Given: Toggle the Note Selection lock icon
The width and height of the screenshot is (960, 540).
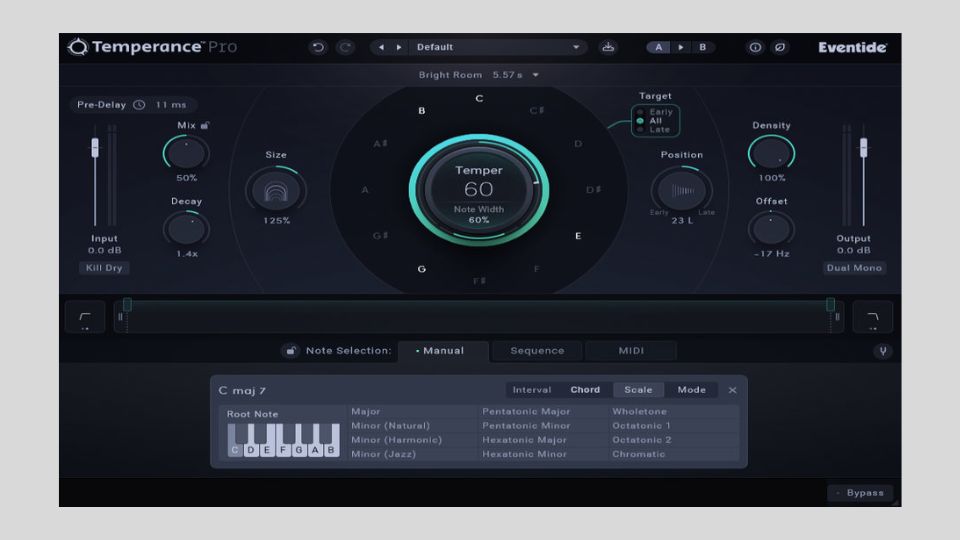Looking at the screenshot, I should point(290,351).
